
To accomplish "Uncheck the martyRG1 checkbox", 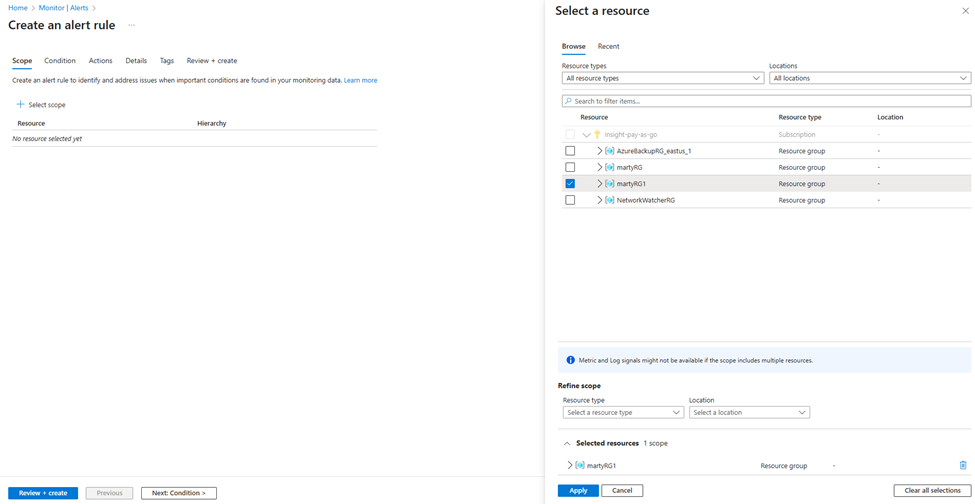I will click(570, 184).
